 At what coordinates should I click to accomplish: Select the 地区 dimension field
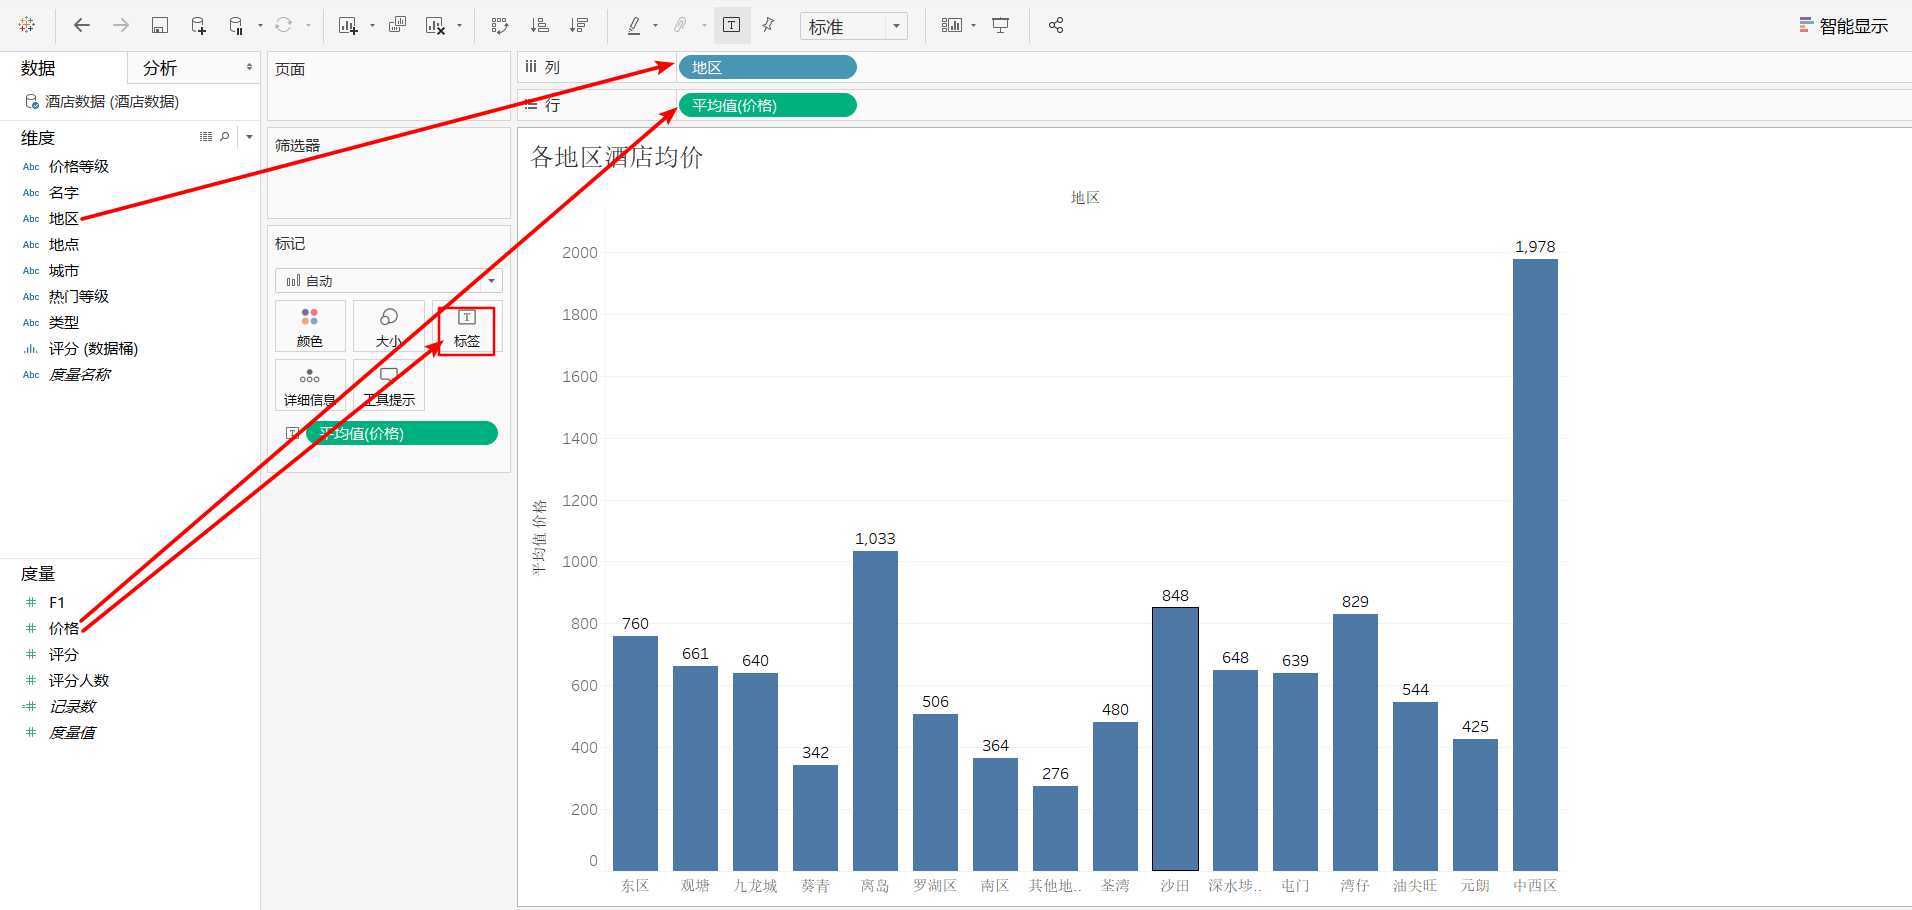(64, 219)
